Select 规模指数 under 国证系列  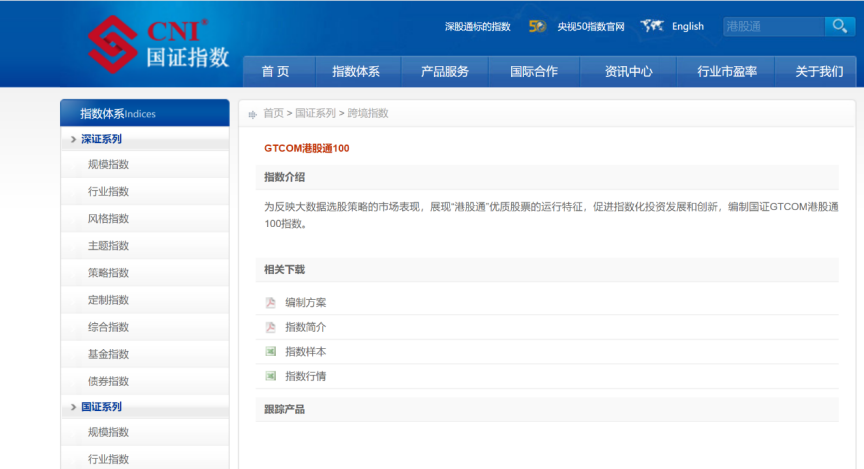[x=108, y=432]
